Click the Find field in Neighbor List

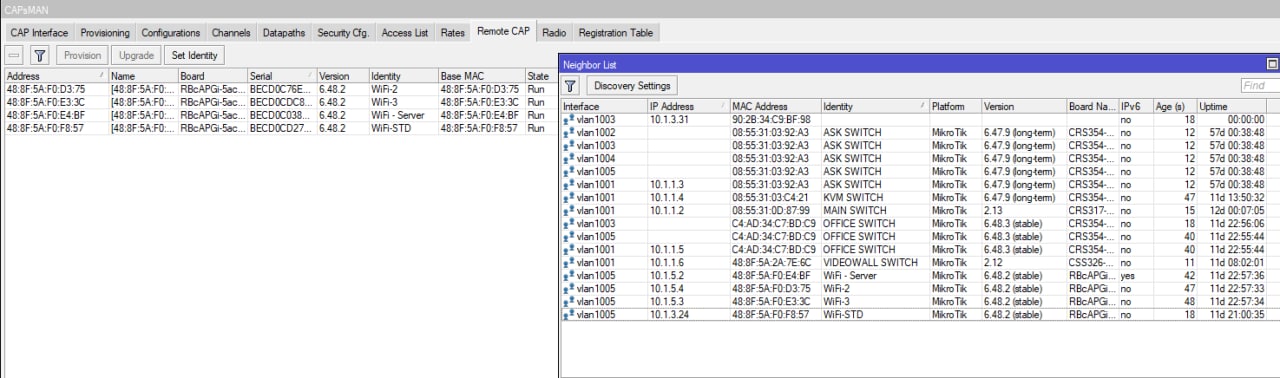coord(1260,86)
